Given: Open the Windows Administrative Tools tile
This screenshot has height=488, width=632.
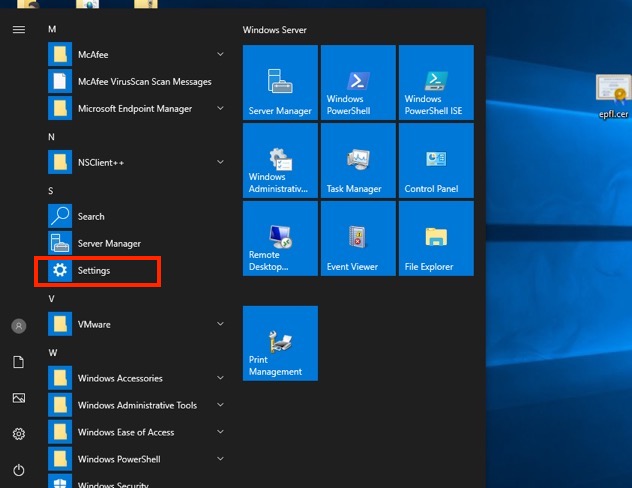Looking at the screenshot, I should [x=280, y=160].
